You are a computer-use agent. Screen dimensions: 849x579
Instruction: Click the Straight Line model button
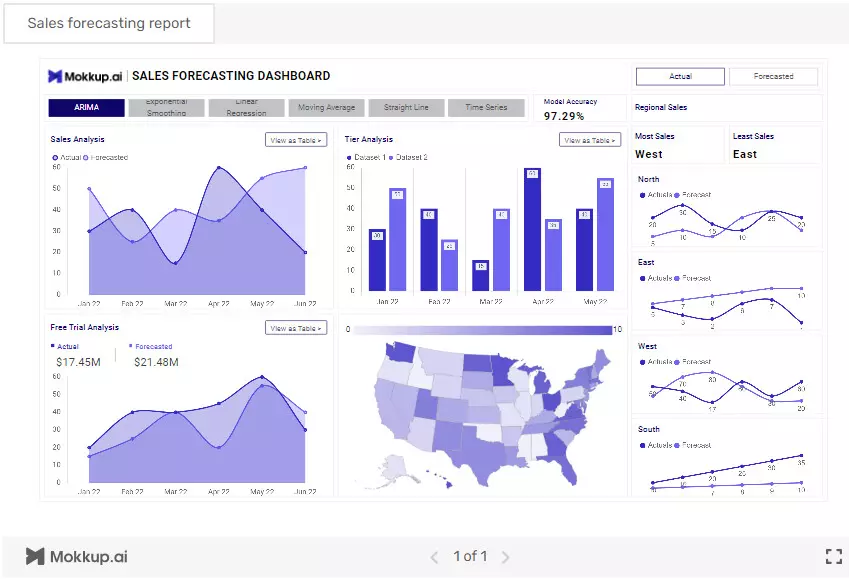[406, 108]
